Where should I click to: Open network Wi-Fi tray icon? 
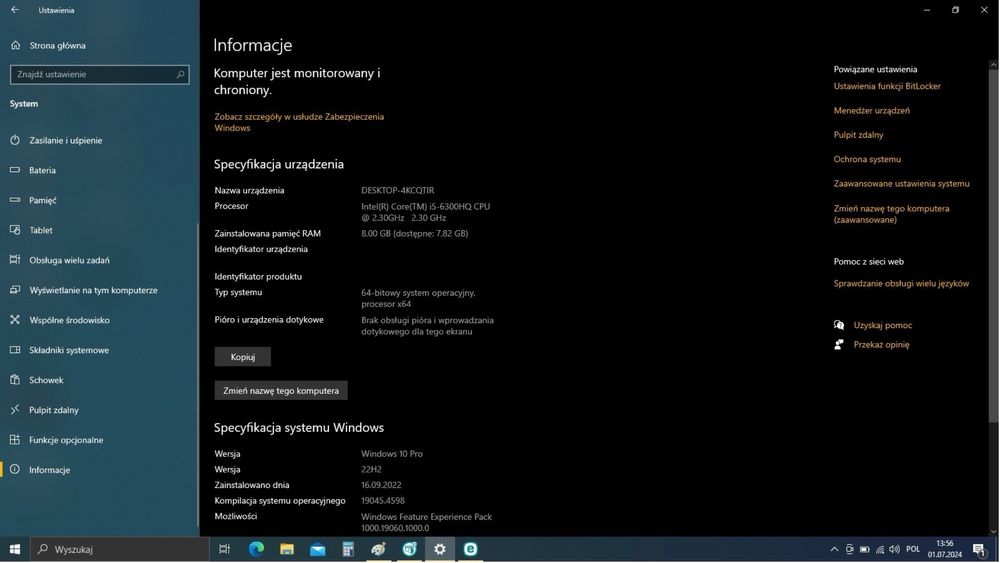[x=880, y=549]
